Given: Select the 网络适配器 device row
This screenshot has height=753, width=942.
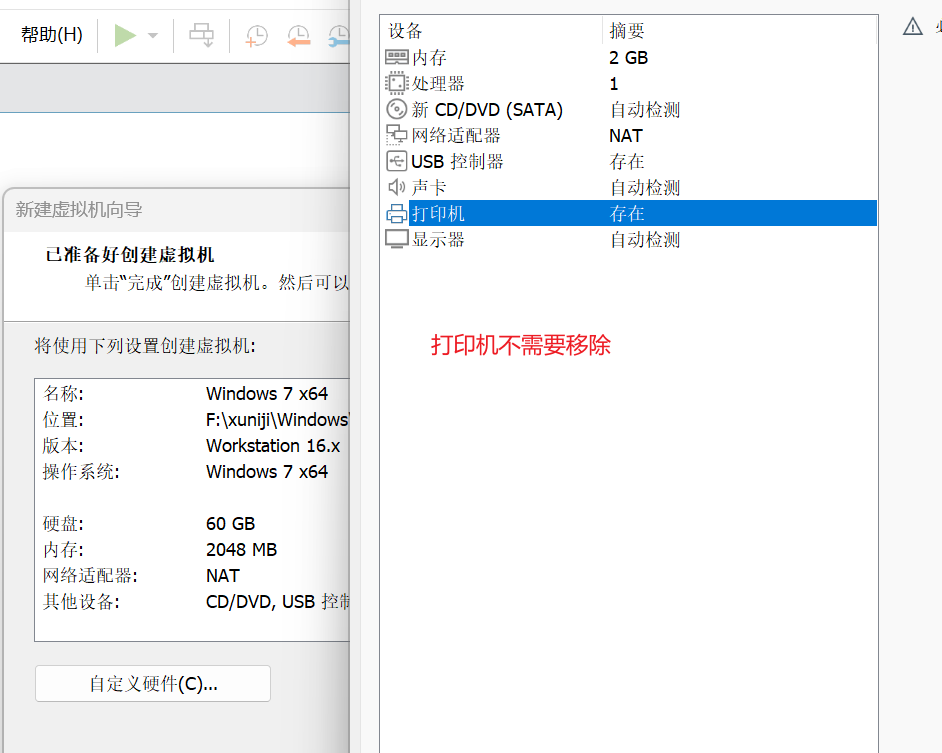Looking at the screenshot, I should click(630, 135).
